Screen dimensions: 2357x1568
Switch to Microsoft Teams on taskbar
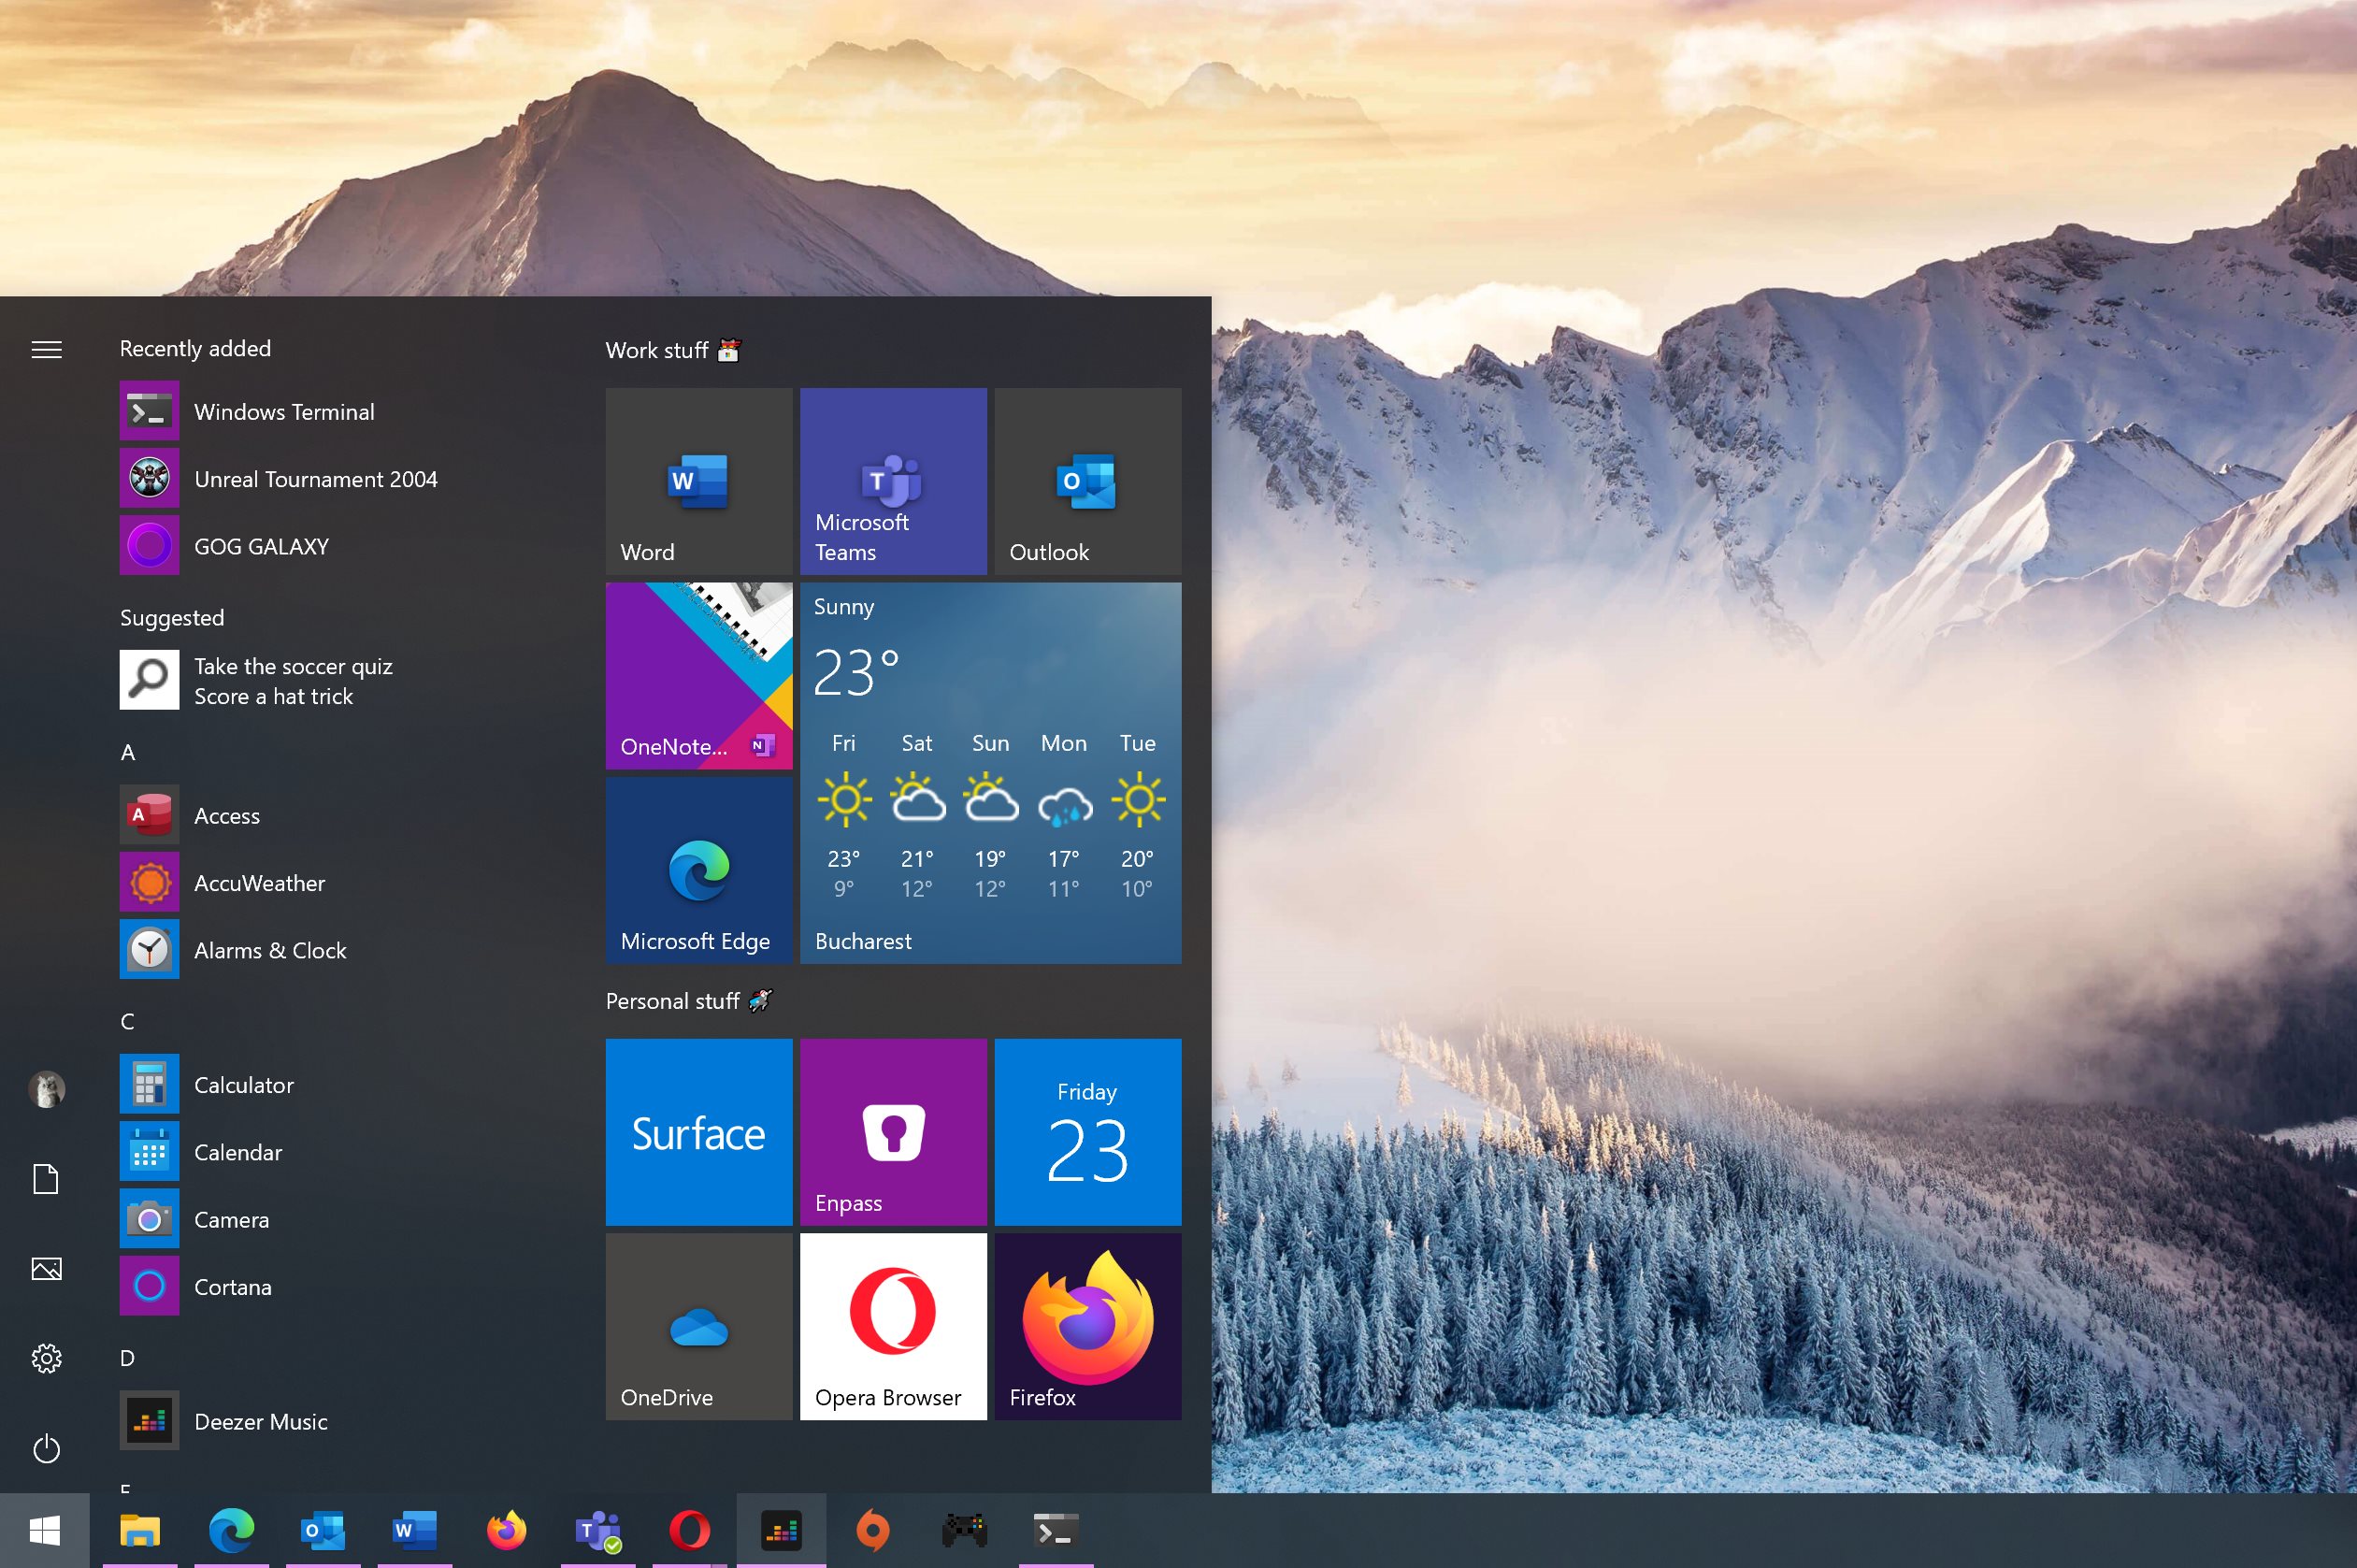tap(598, 1530)
